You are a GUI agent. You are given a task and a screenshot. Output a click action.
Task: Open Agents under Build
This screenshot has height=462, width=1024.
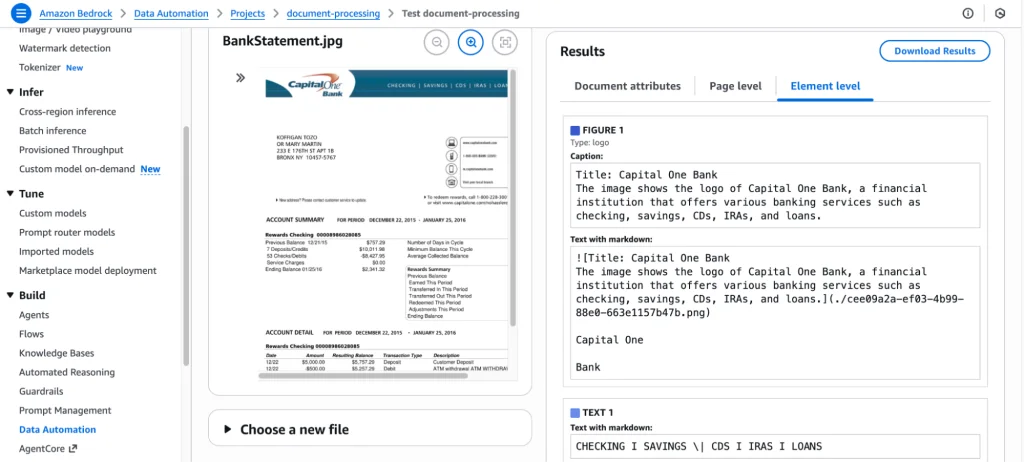(34, 315)
